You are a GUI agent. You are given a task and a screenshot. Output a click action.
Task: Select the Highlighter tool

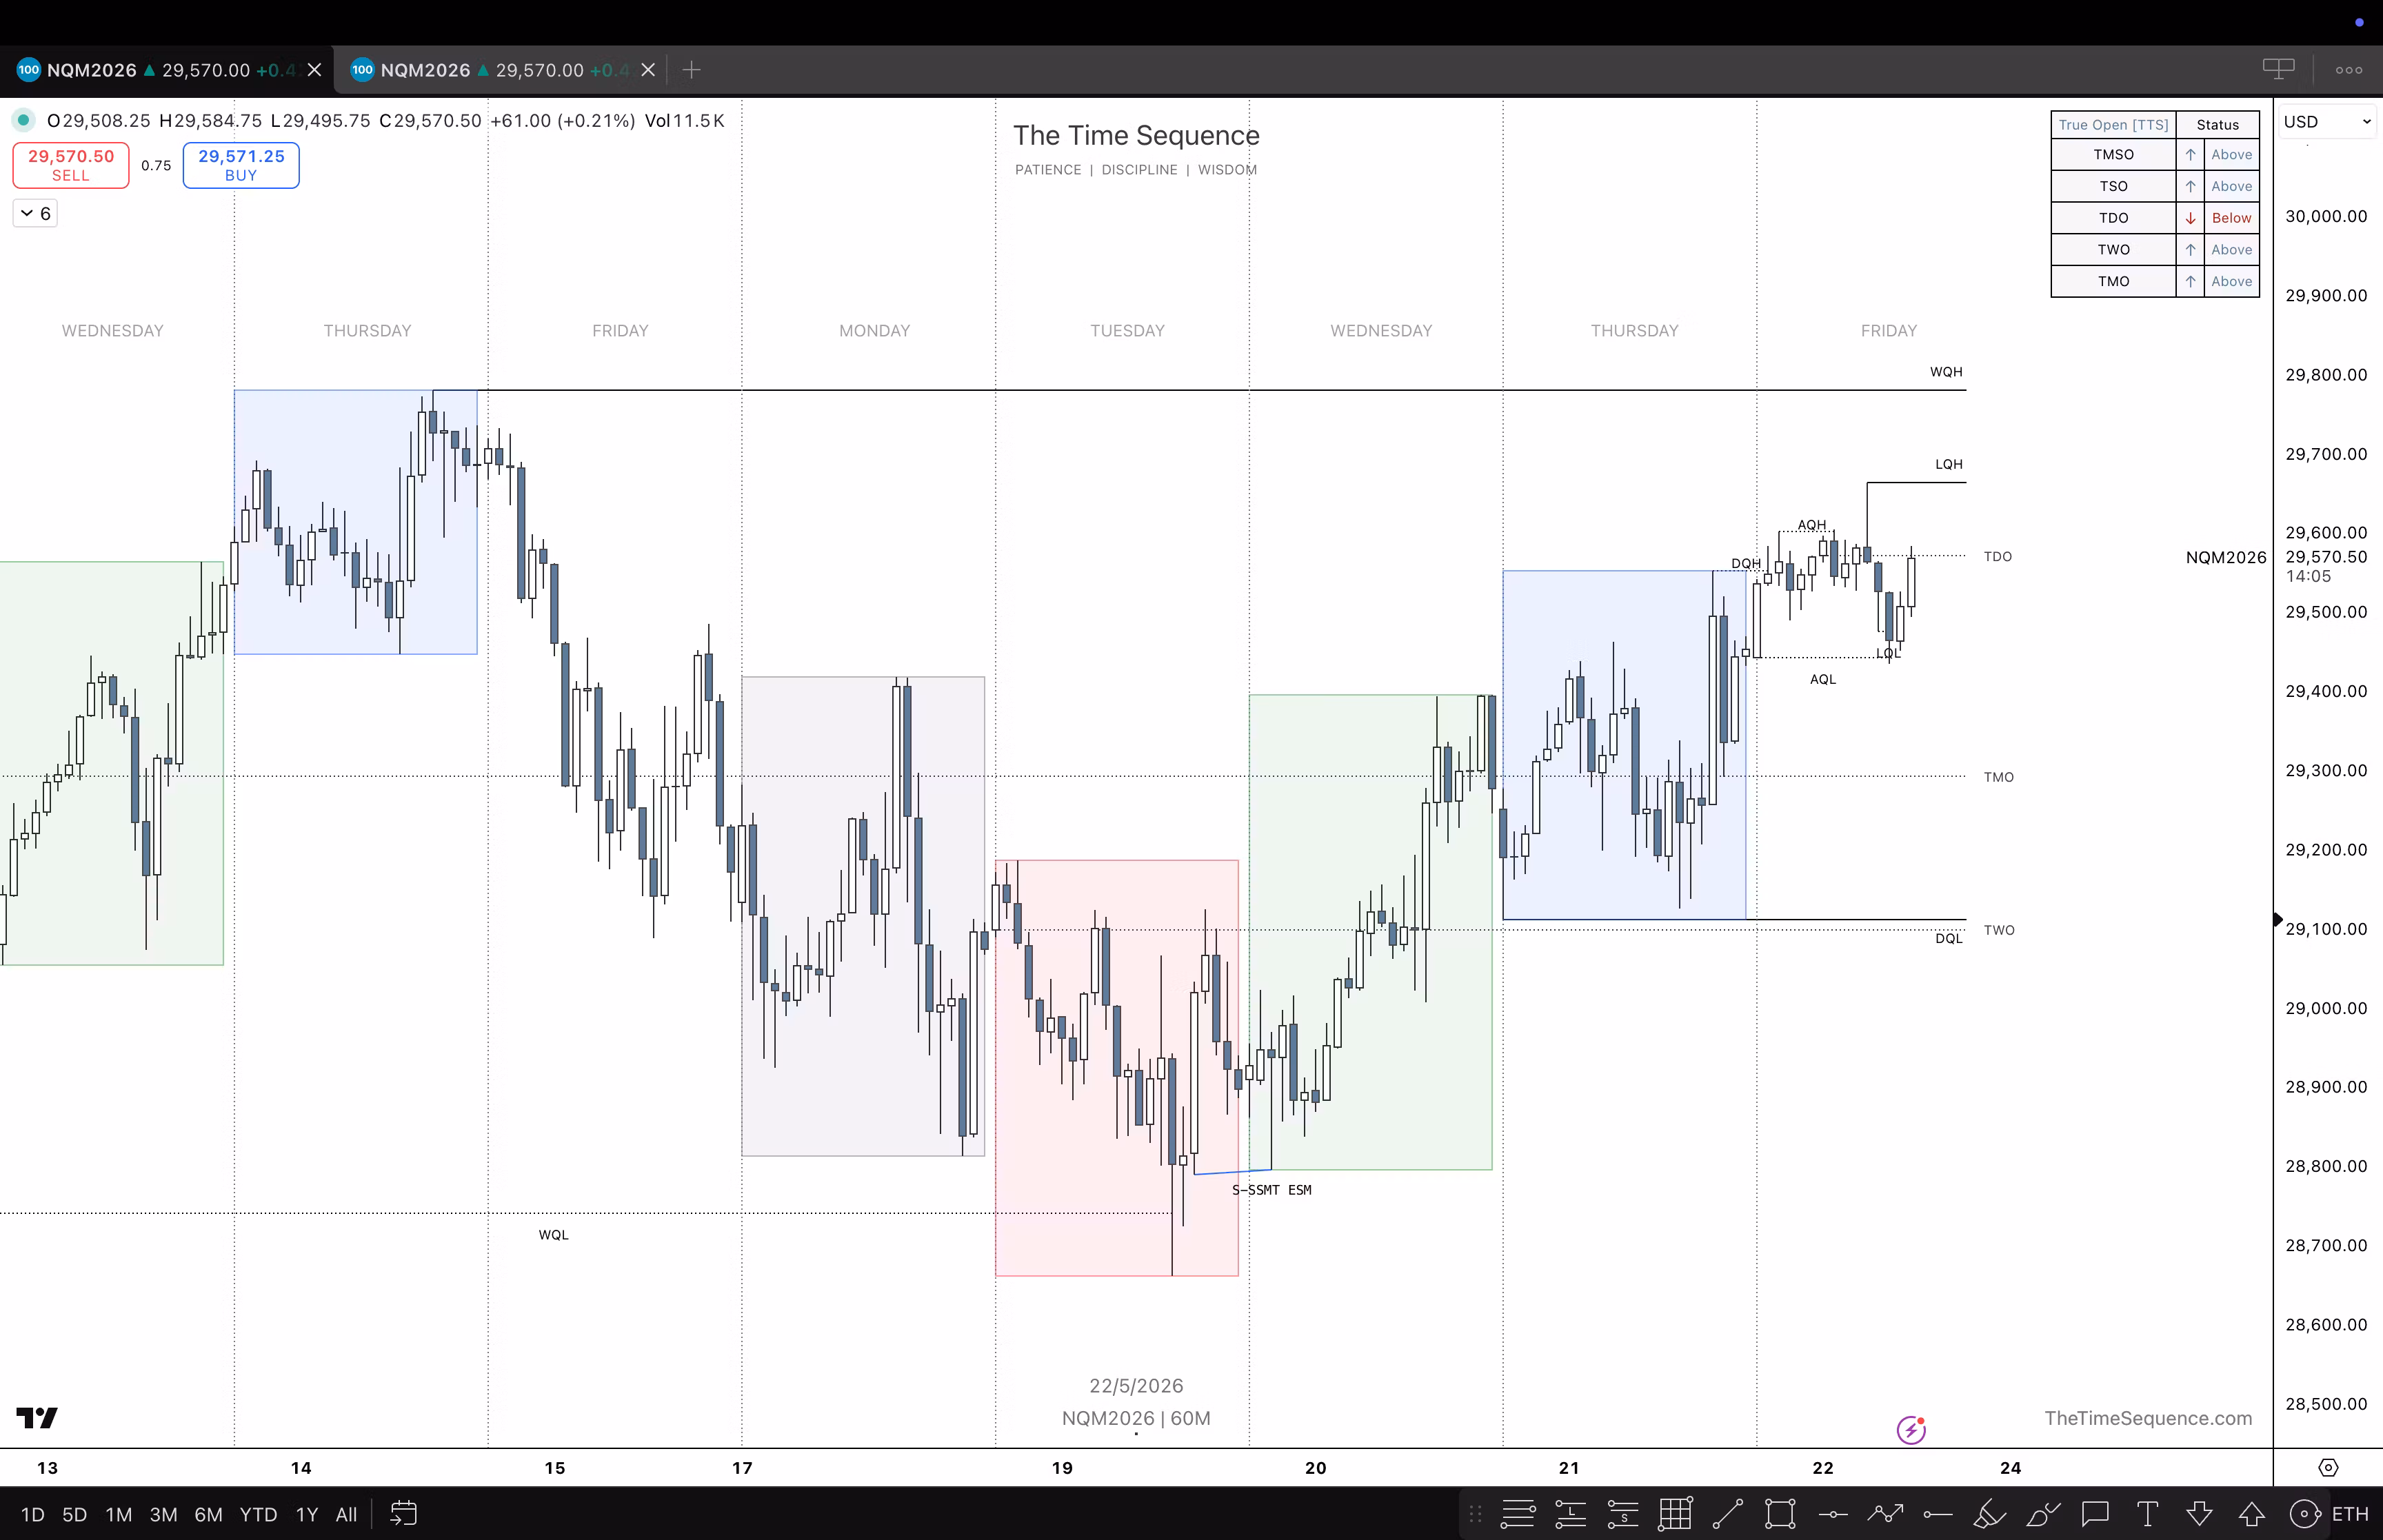[1990, 1514]
